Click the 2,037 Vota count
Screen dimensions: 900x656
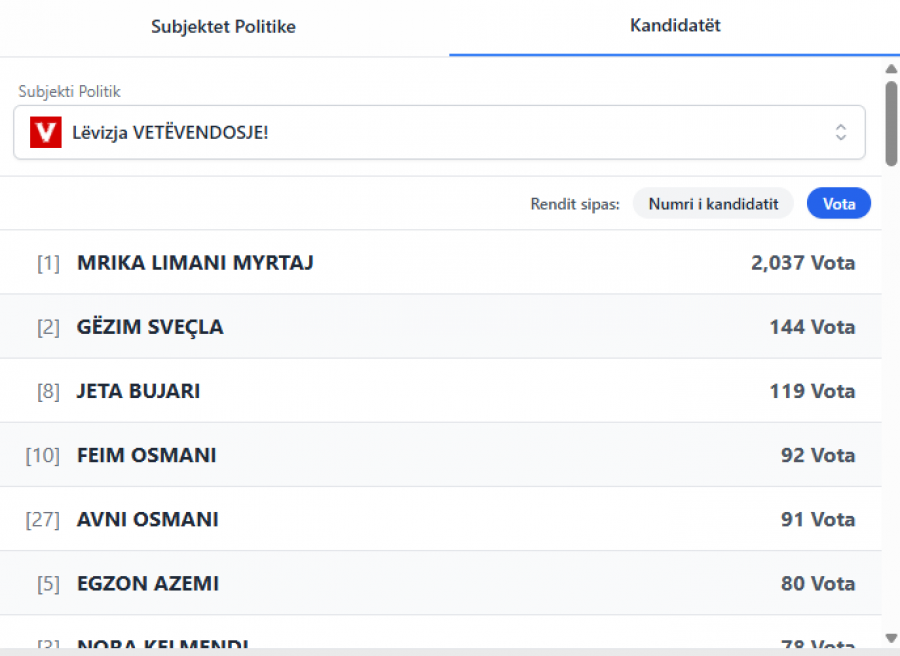803,263
